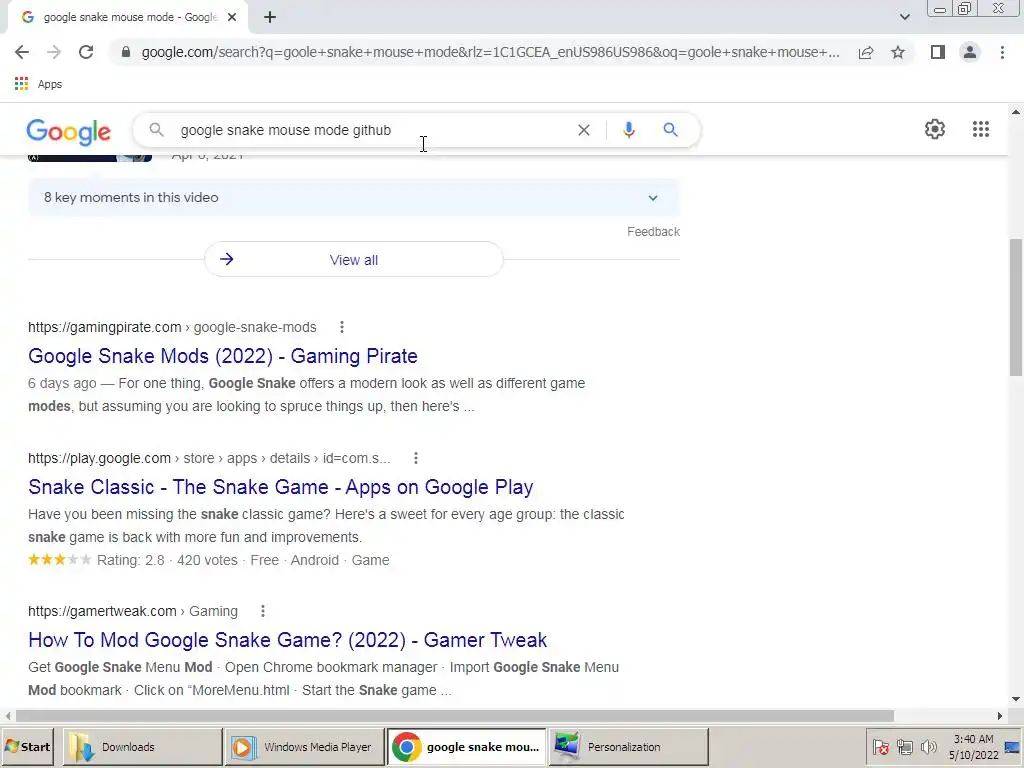Viewport: 1024px width, 768px height.
Task: Open the Windows Start menu
Action: click(28, 746)
